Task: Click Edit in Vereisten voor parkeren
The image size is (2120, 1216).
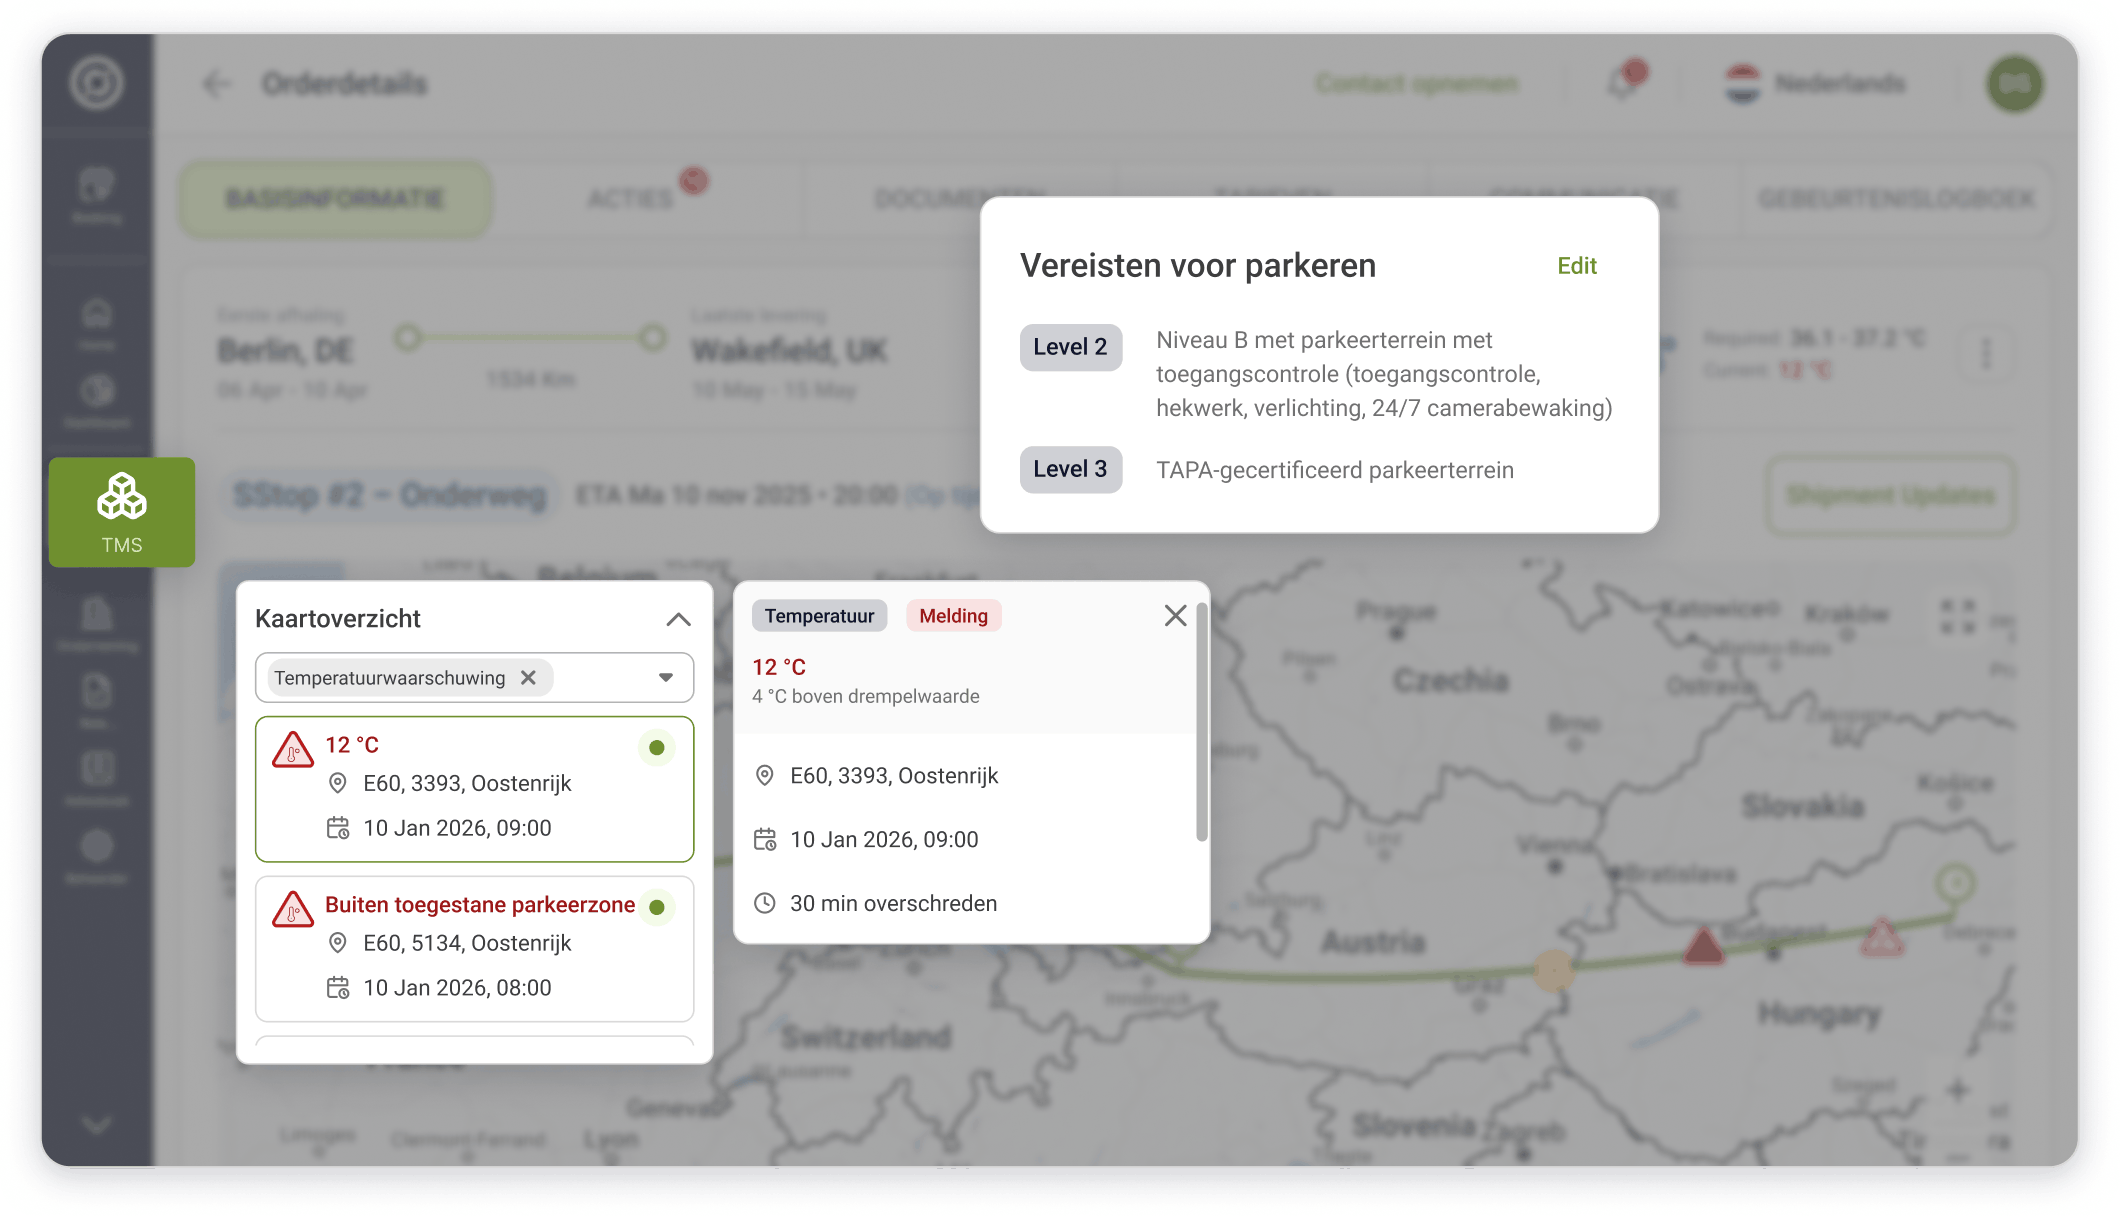Action: pyautogui.click(x=1577, y=266)
